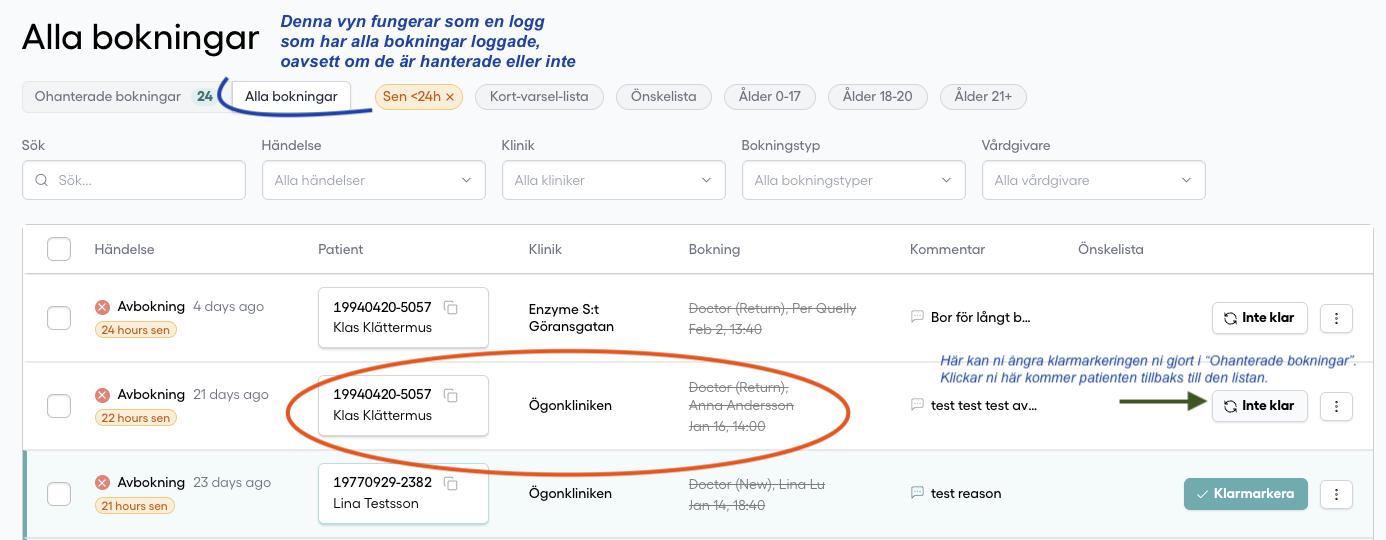This screenshot has width=1386, height=540.
Task: Tick the select-all checkbox in table header
Action: [59, 249]
